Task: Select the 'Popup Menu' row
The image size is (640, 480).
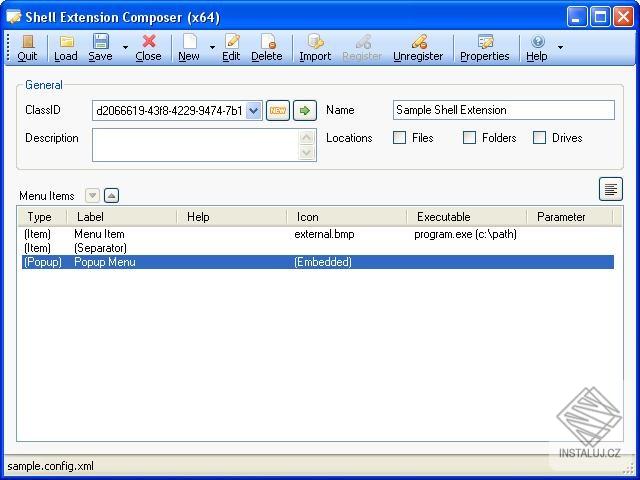Action: (318, 262)
